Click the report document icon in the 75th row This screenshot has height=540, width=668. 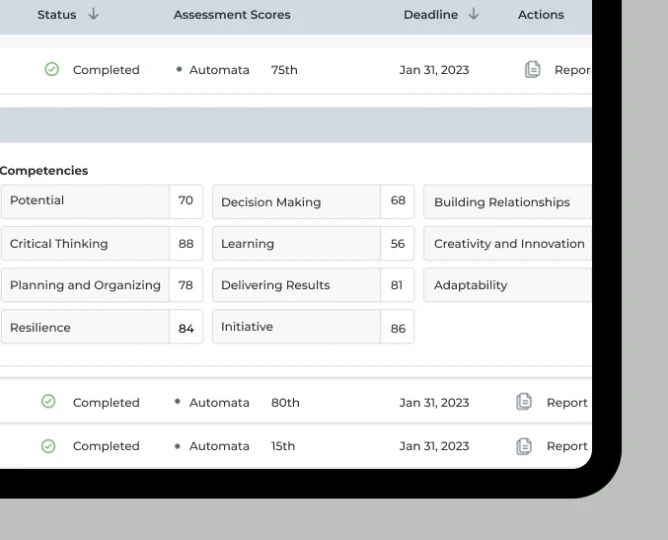(533, 70)
